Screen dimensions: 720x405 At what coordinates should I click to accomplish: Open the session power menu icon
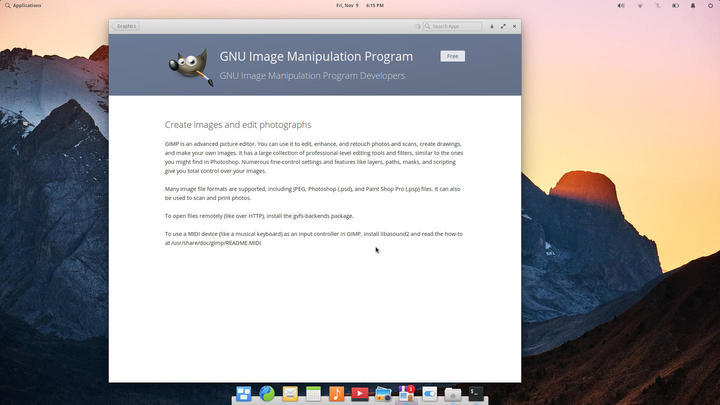(x=710, y=6)
